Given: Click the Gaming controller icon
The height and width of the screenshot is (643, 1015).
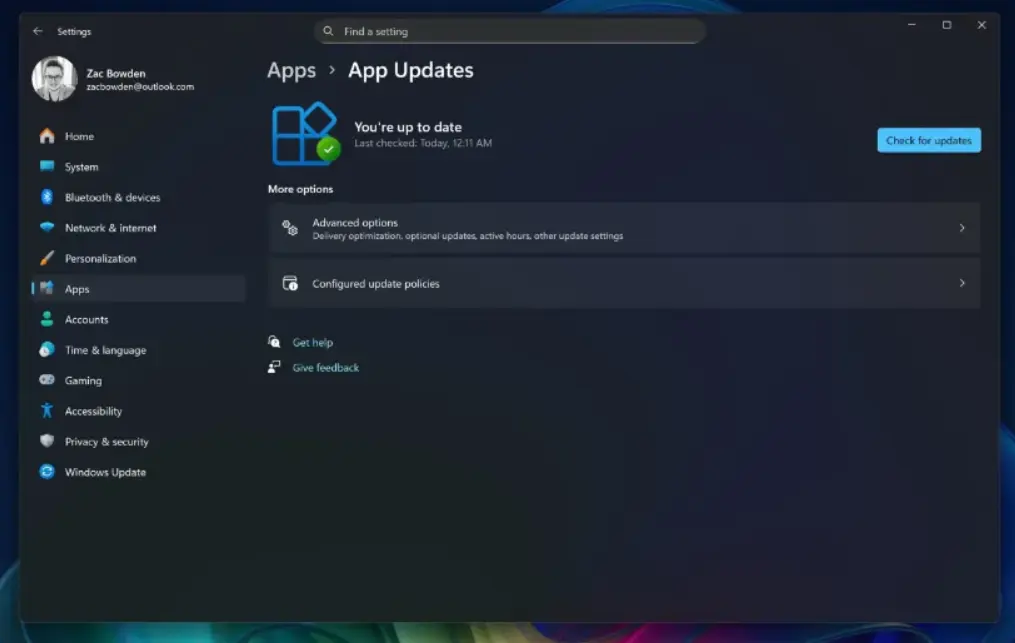Looking at the screenshot, I should 46,380.
